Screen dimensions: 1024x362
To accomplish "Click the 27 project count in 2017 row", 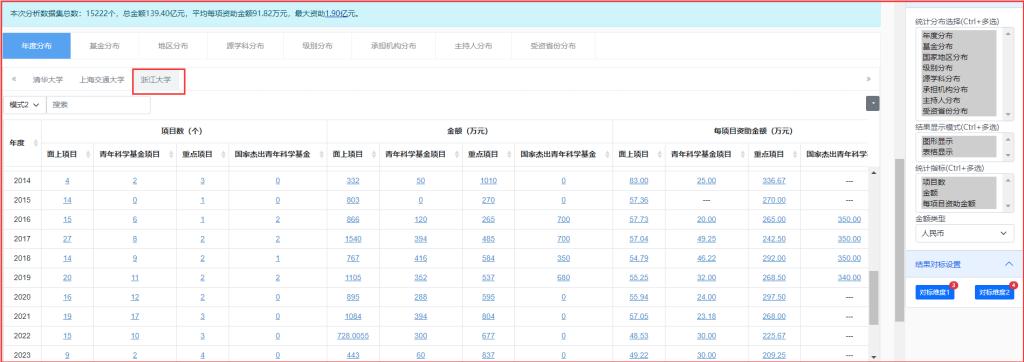I will (67, 239).
